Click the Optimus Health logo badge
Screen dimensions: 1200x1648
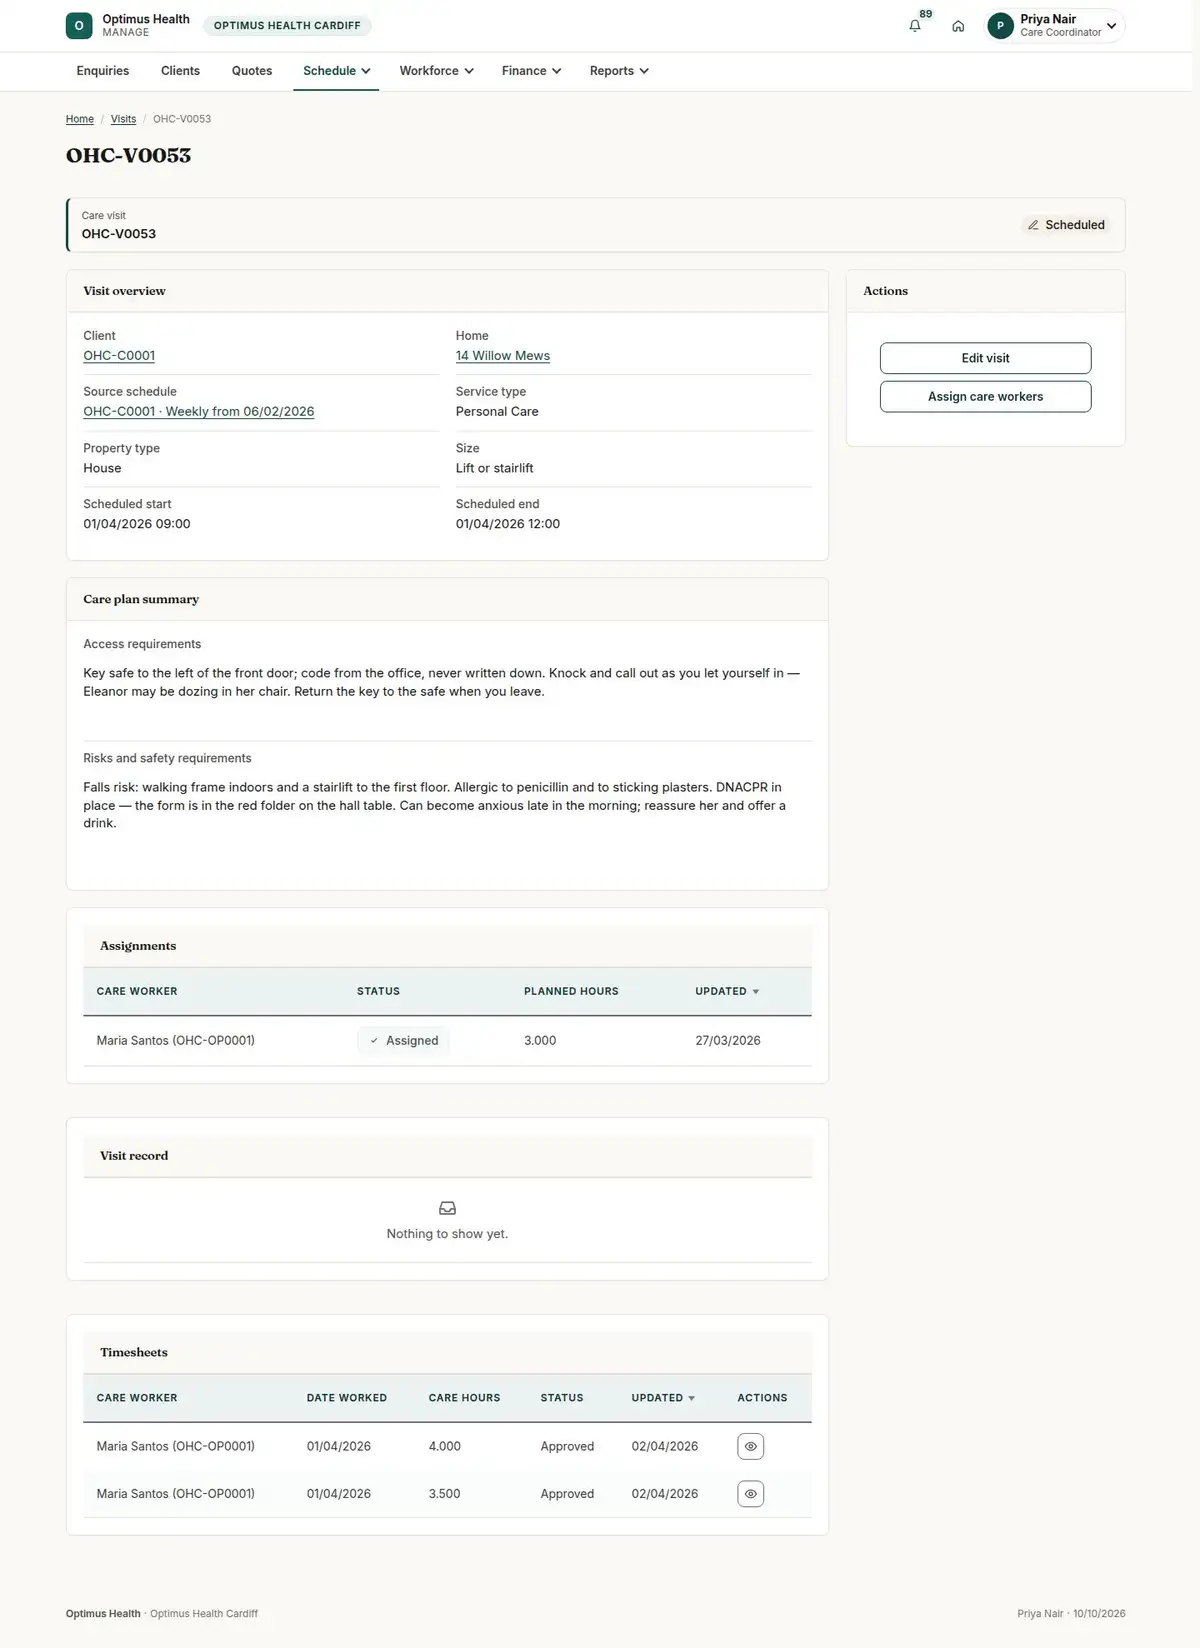79,26
